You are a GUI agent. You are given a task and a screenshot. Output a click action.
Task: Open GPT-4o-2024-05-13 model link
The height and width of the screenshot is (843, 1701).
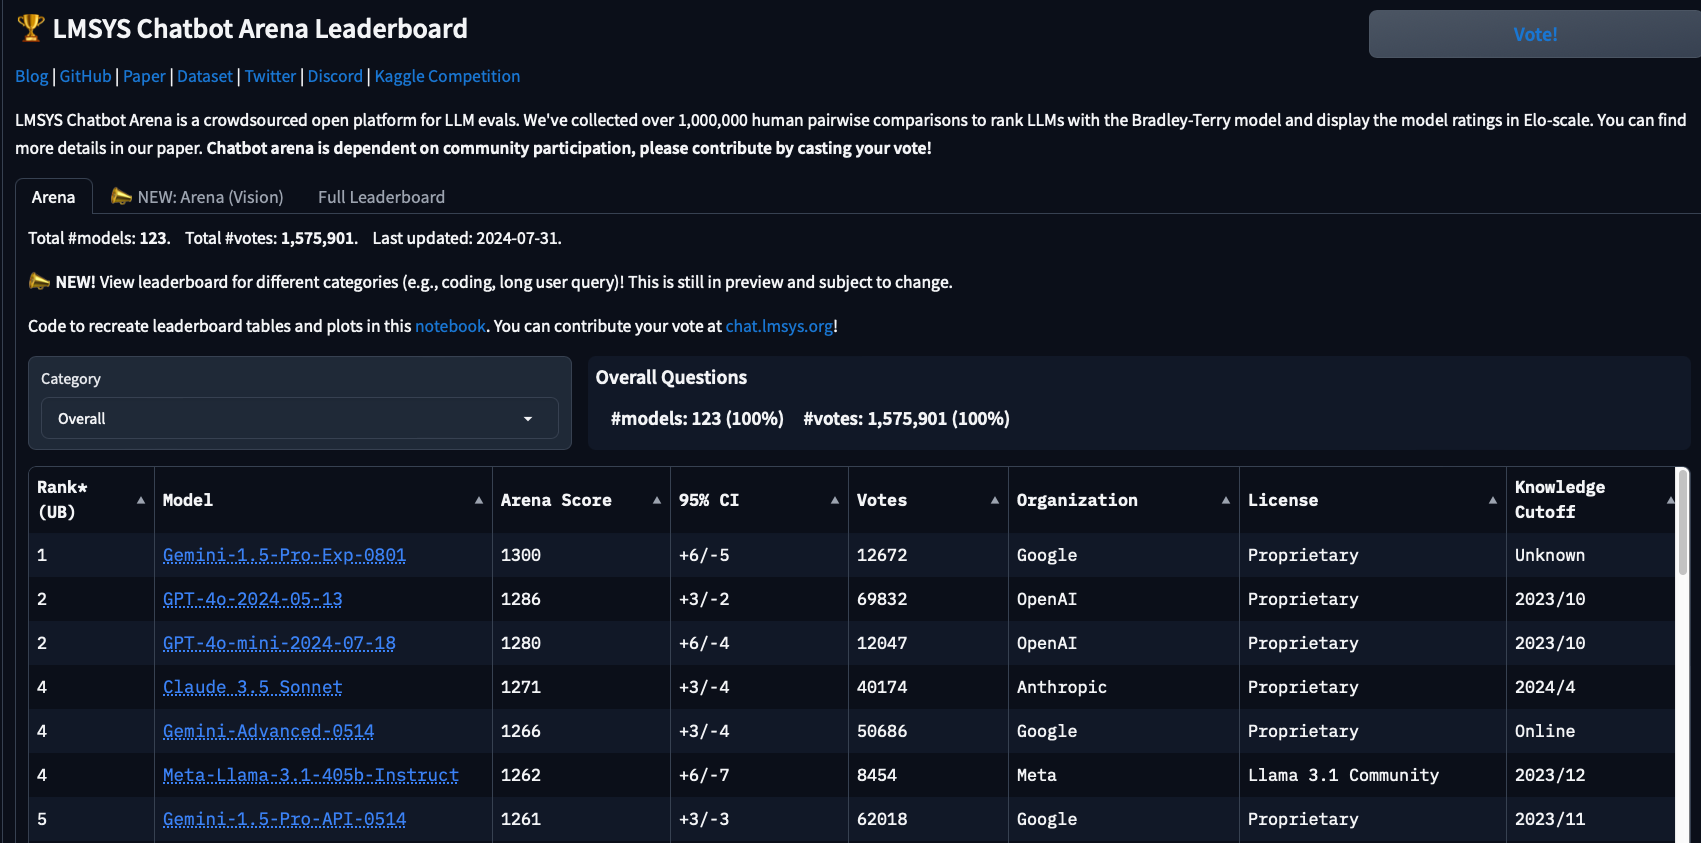click(x=252, y=599)
